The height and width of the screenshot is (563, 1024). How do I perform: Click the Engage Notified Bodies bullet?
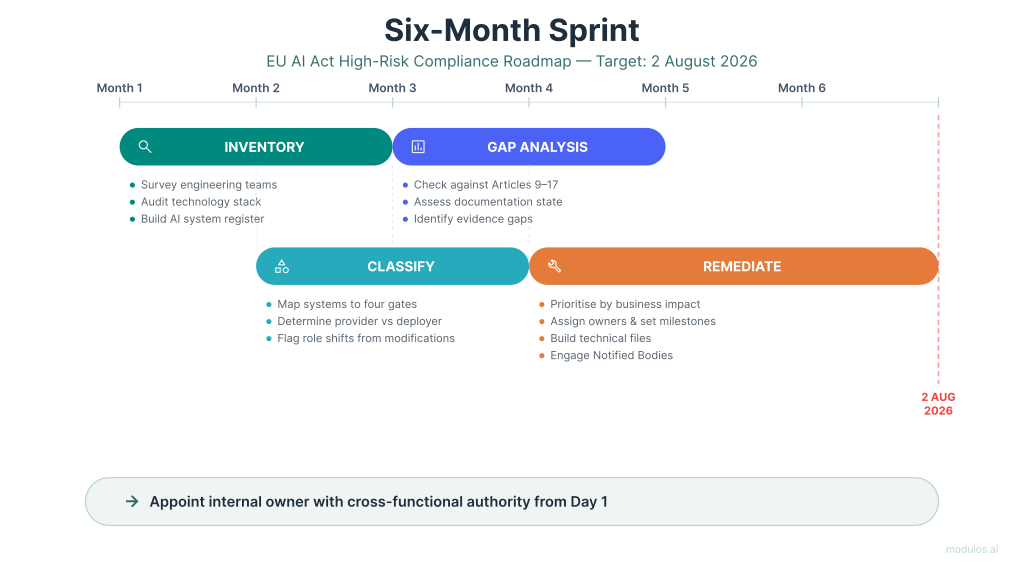[x=611, y=356]
